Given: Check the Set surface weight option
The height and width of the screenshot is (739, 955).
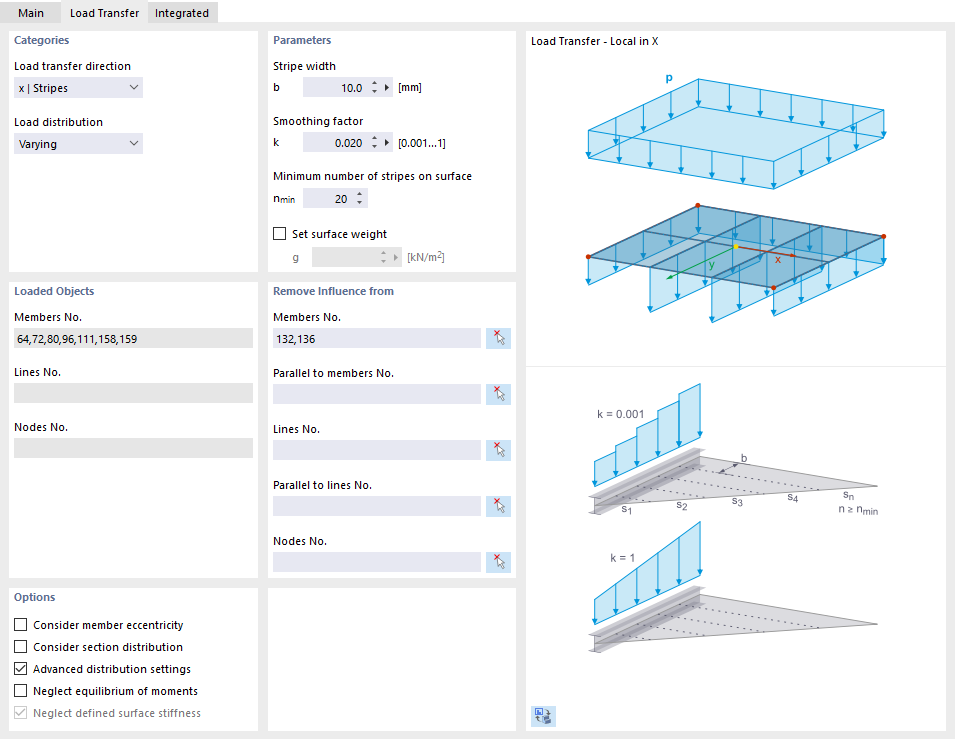Looking at the screenshot, I should [280, 233].
